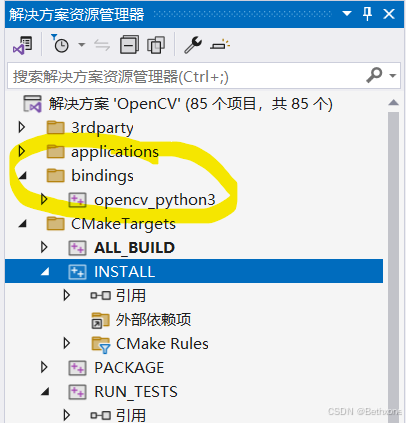Select the ALL_BUILD project

click(134, 248)
